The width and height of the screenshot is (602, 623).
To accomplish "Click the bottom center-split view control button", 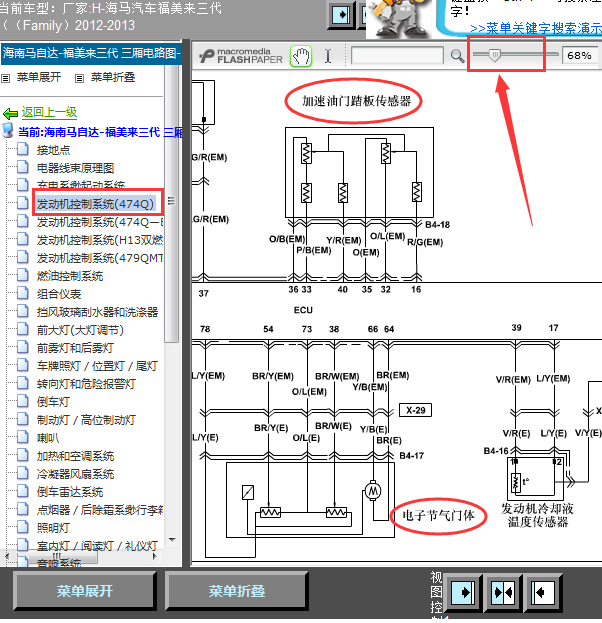I will tap(503, 592).
